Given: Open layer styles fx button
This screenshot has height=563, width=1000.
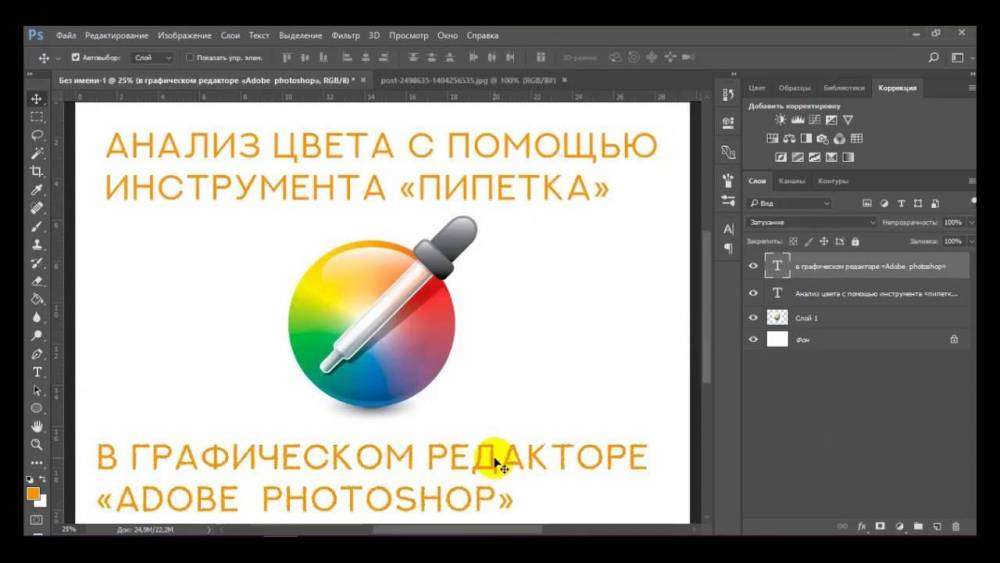Looking at the screenshot, I should coord(862,527).
